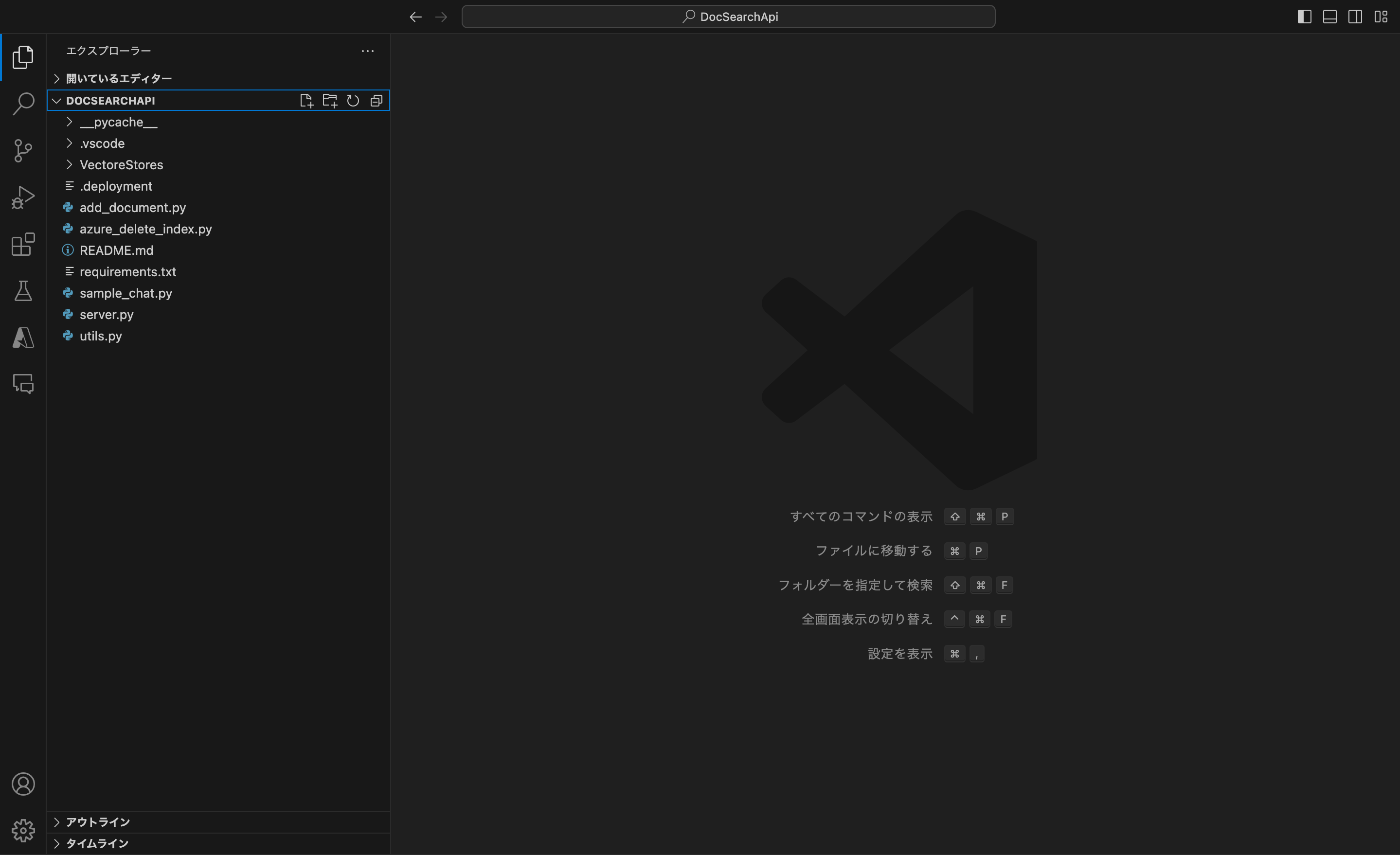Open the Accounts menu
1400x855 pixels.
point(23,784)
